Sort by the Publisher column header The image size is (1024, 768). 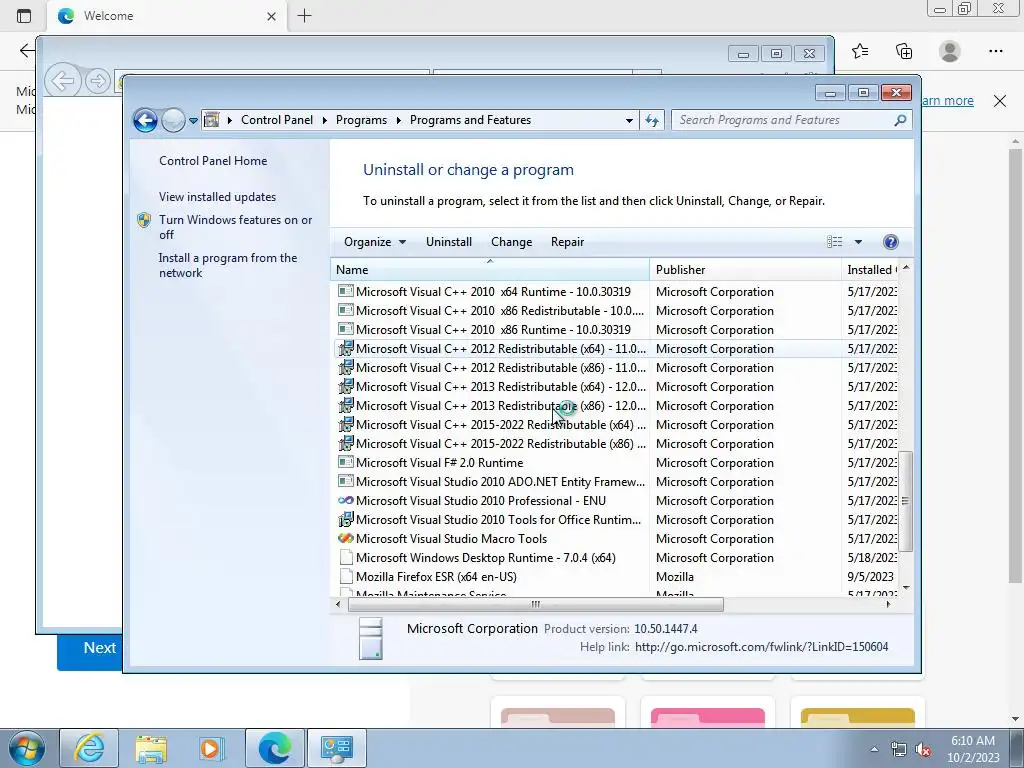746,270
